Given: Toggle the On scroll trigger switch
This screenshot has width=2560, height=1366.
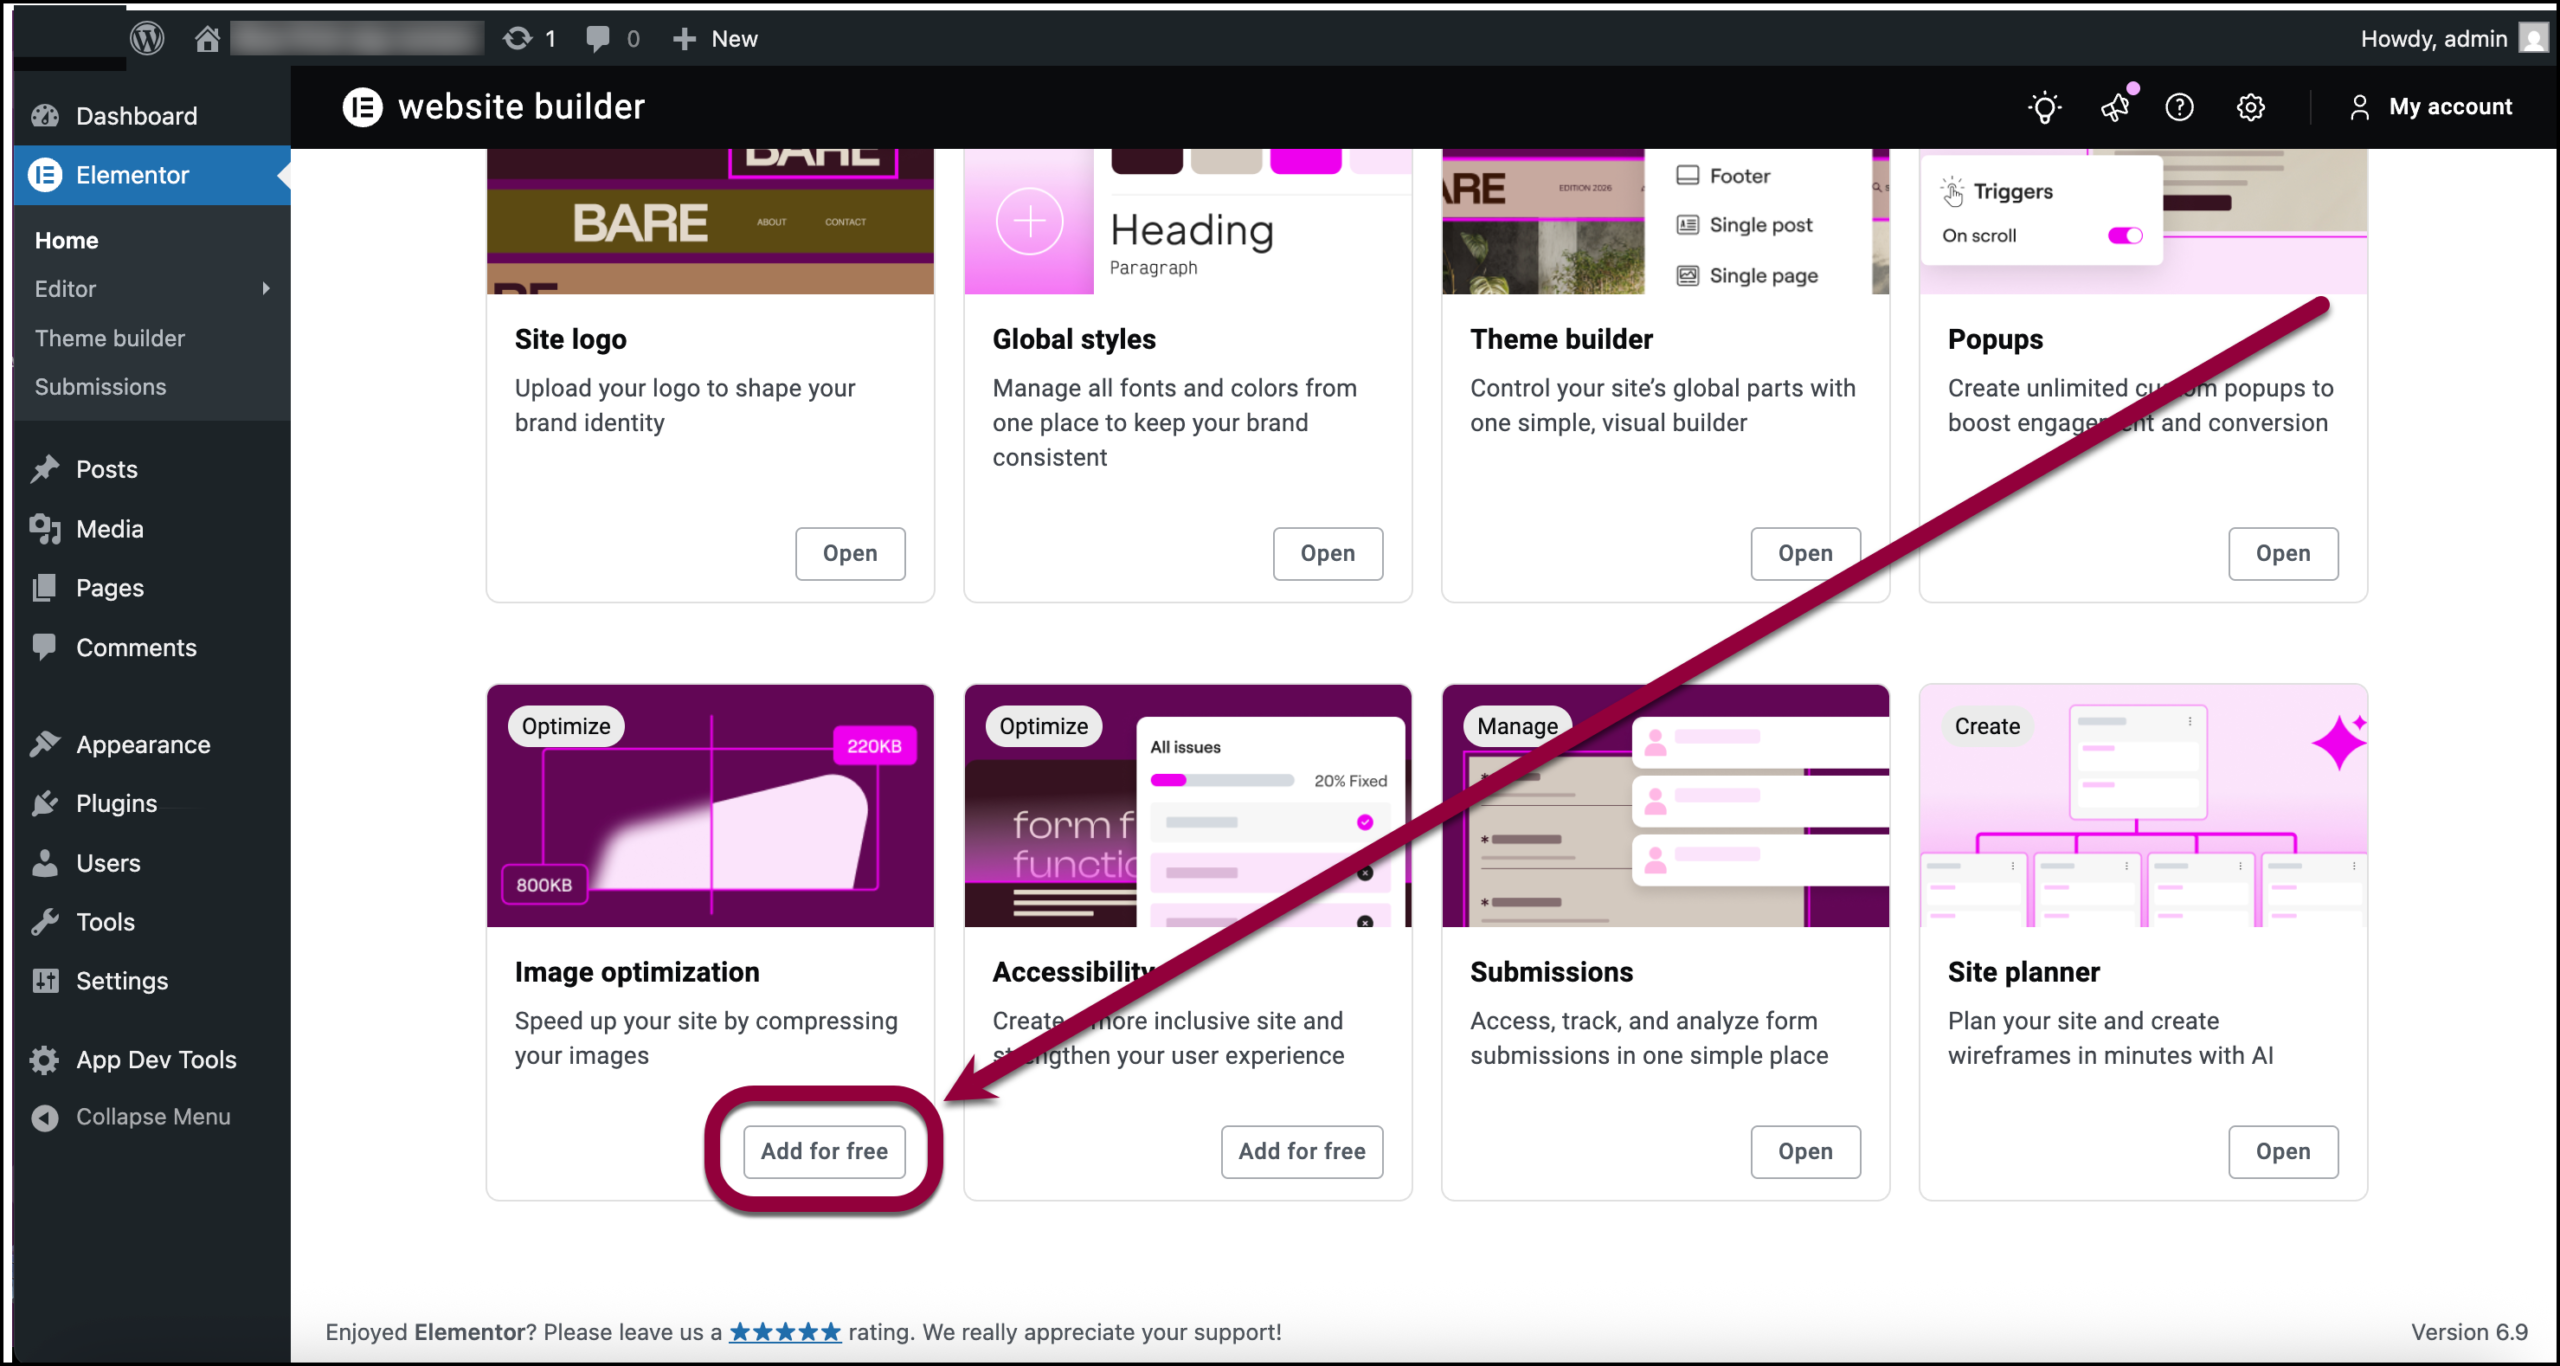Looking at the screenshot, I should tap(2124, 236).
